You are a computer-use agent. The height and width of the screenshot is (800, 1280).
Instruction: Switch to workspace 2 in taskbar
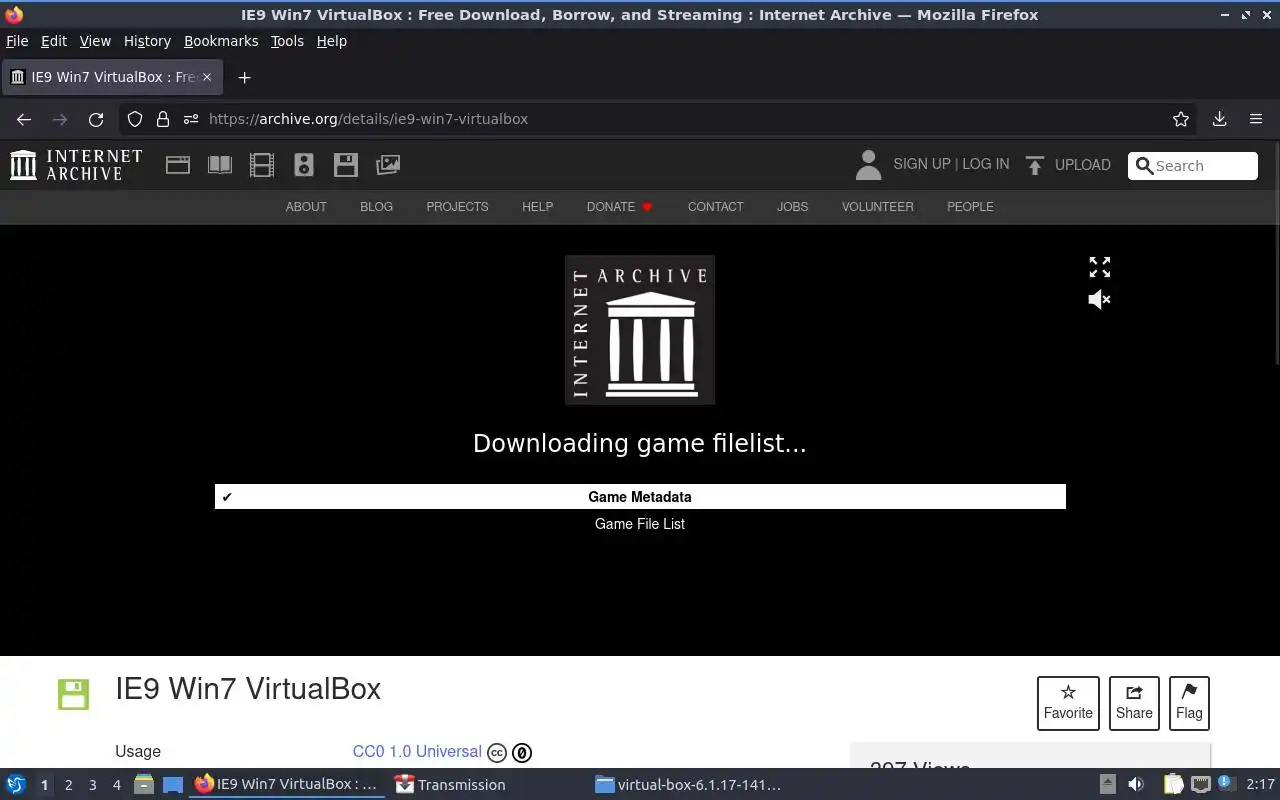click(x=68, y=785)
